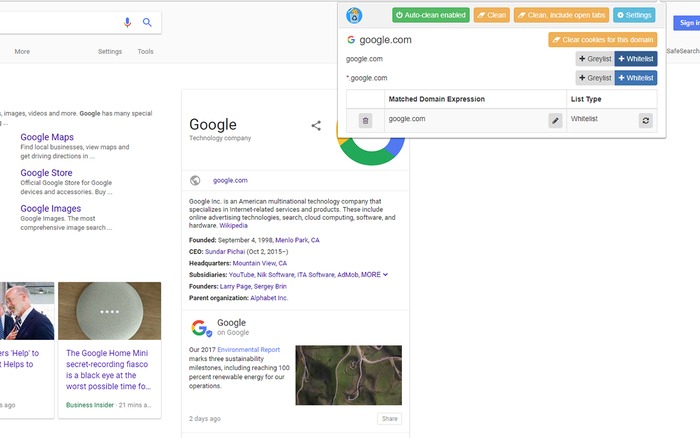Viewport: 700px width, 438px height.
Task: Click the voice search microphone icon
Action: [127, 22]
